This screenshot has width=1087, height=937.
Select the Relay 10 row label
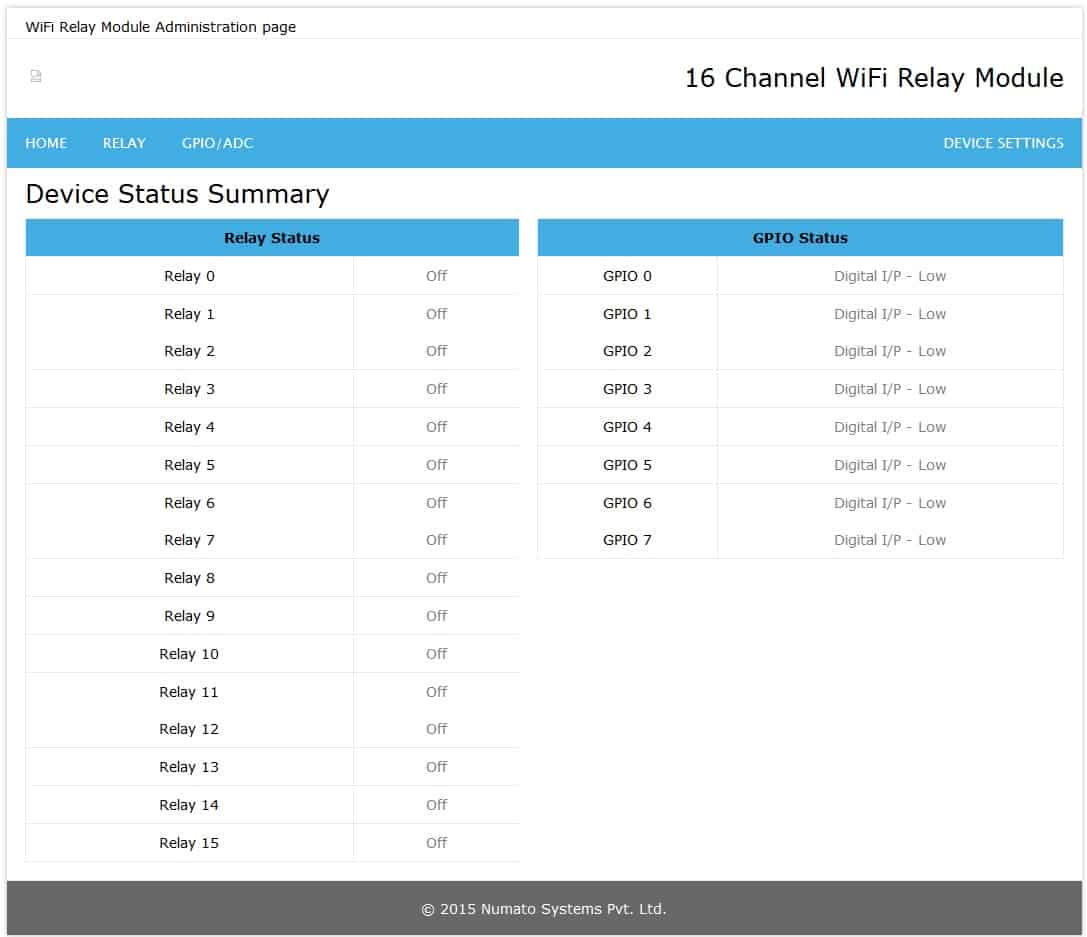[x=189, y=654]
